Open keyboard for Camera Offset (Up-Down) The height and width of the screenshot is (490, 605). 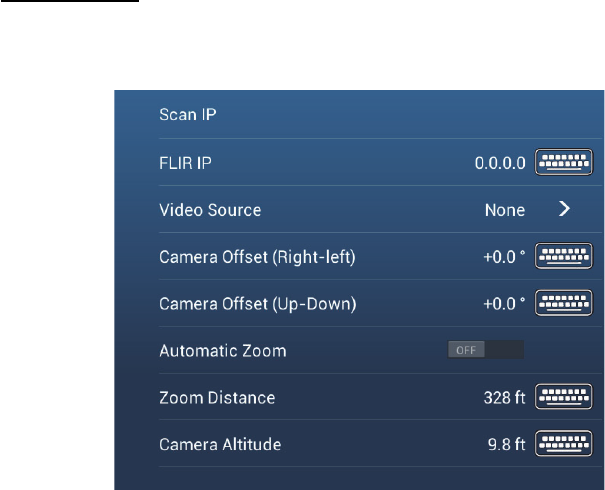tap(564, 303)
